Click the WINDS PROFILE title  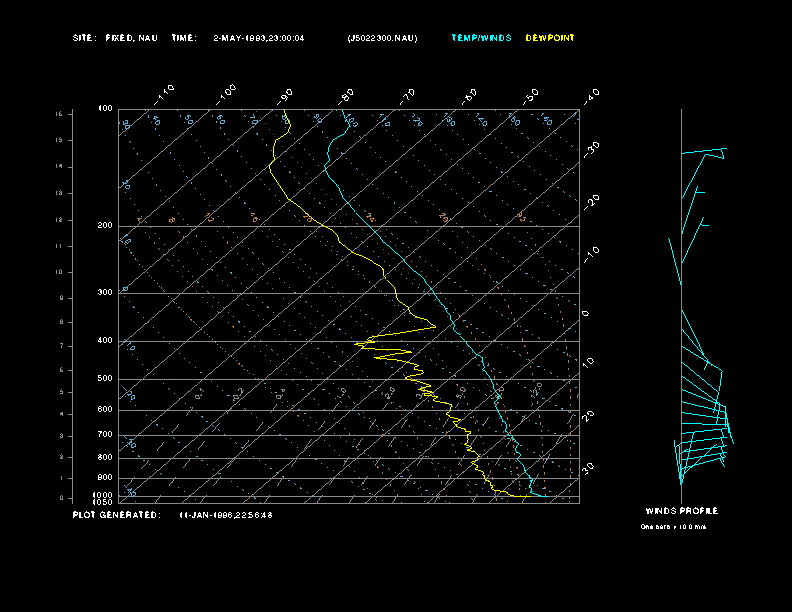point(682,511)
